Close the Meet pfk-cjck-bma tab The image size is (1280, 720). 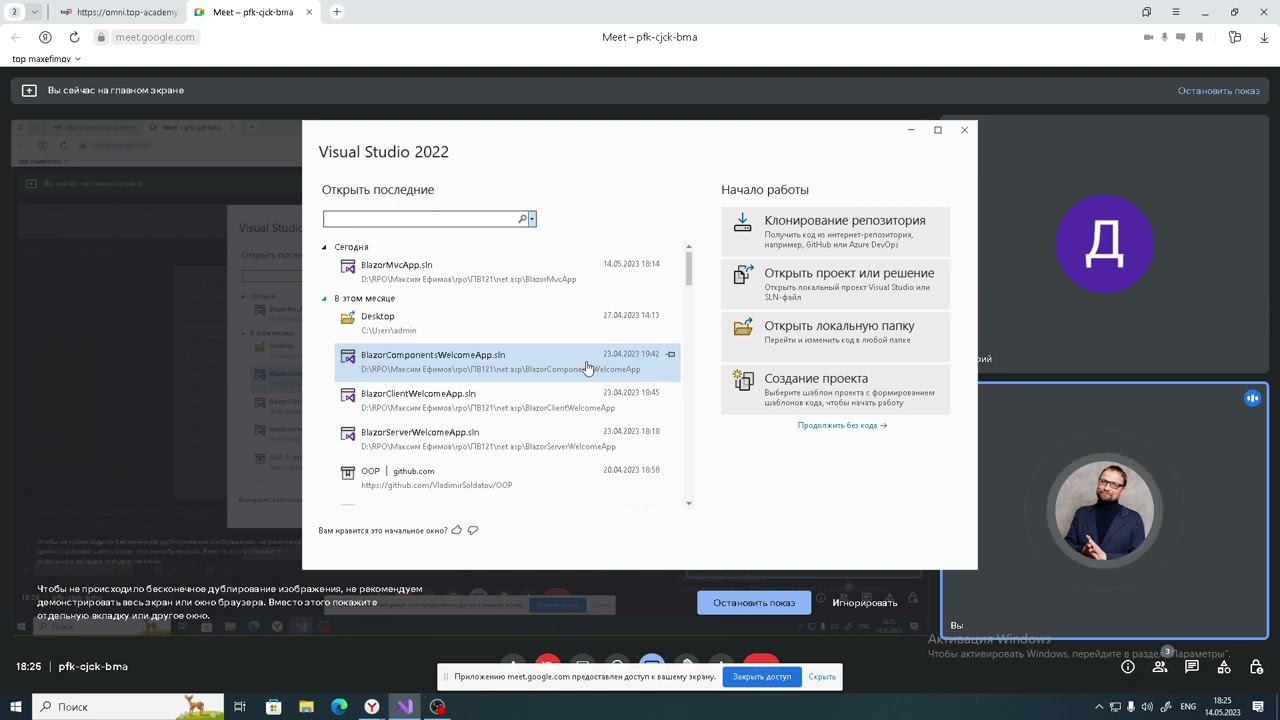click(310, 12)
